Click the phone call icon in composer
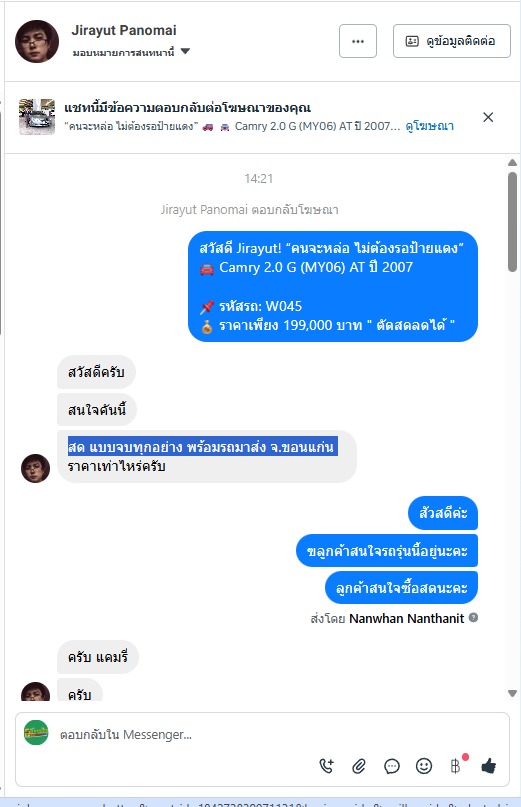521x807 pixels. point(327,766)
